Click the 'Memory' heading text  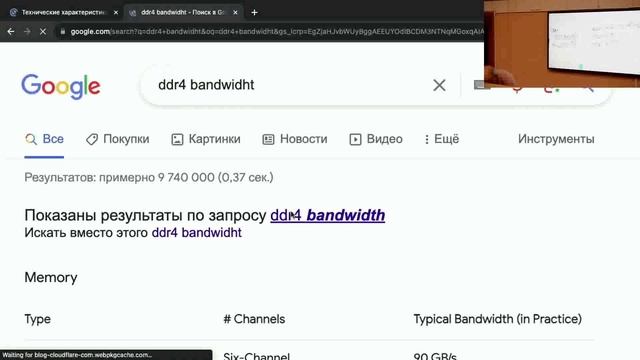click(51, 278)
